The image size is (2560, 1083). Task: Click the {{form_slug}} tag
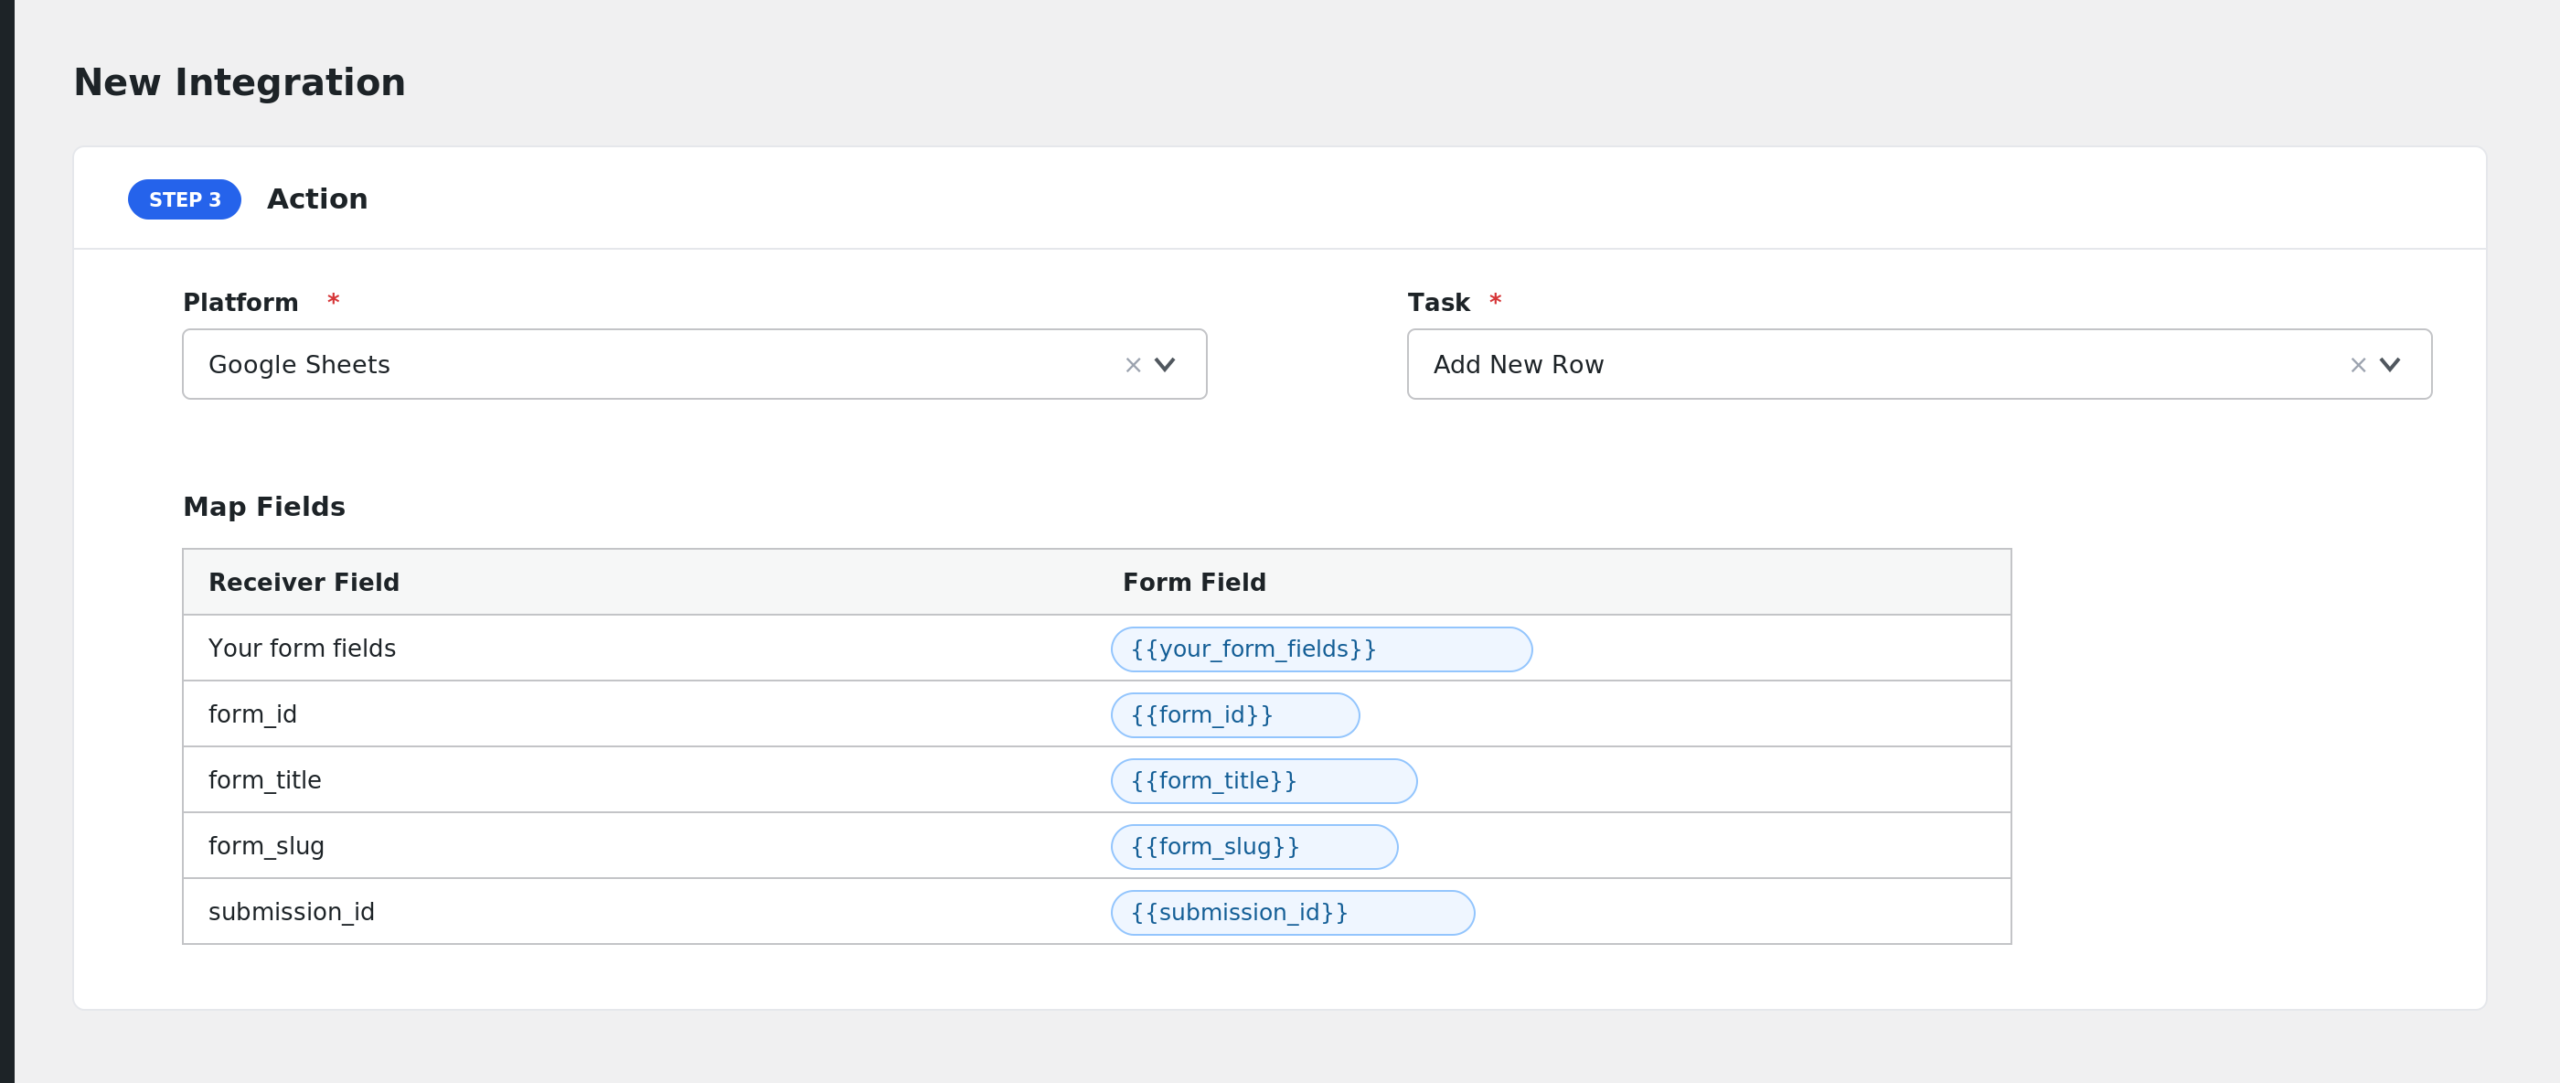click(1254, 847)
